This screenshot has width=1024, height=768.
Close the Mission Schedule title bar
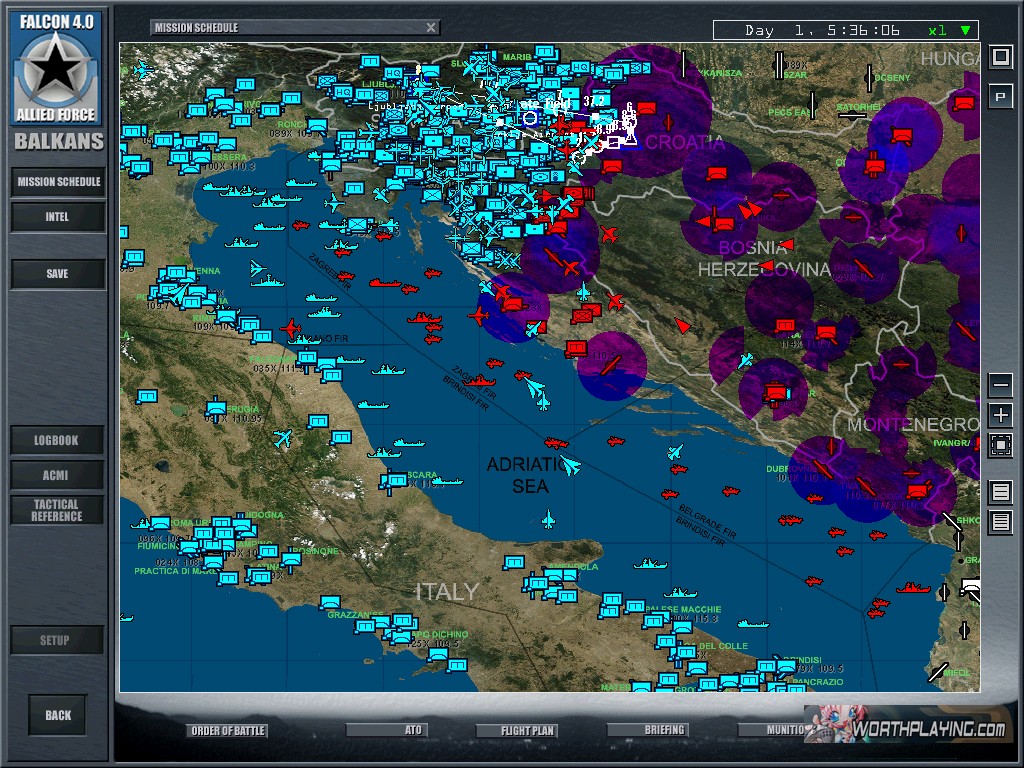tap(430, 28)
